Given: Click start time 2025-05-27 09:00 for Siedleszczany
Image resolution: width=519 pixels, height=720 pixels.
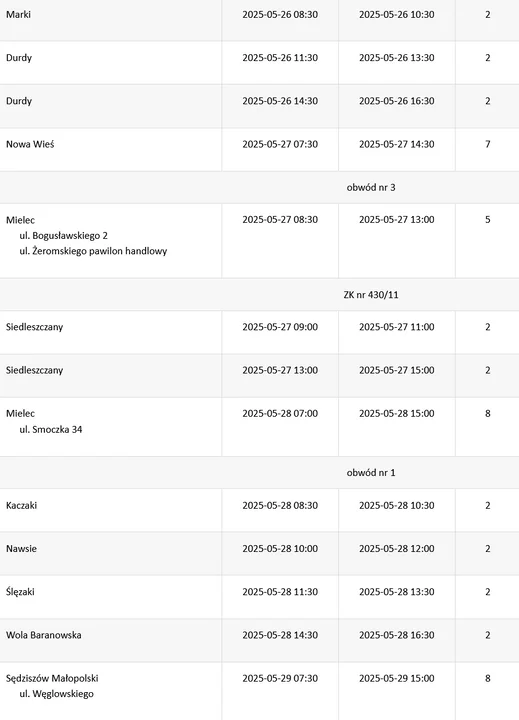Looking at the screenshot, I should coord(280,327).
